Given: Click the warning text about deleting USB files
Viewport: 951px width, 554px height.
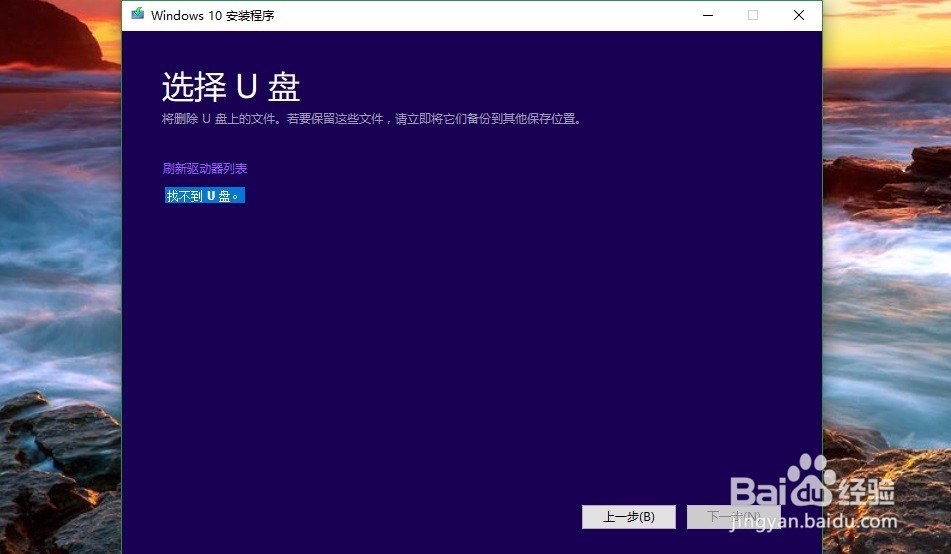Looking at the screenshot, I should [x=372, y=119].
